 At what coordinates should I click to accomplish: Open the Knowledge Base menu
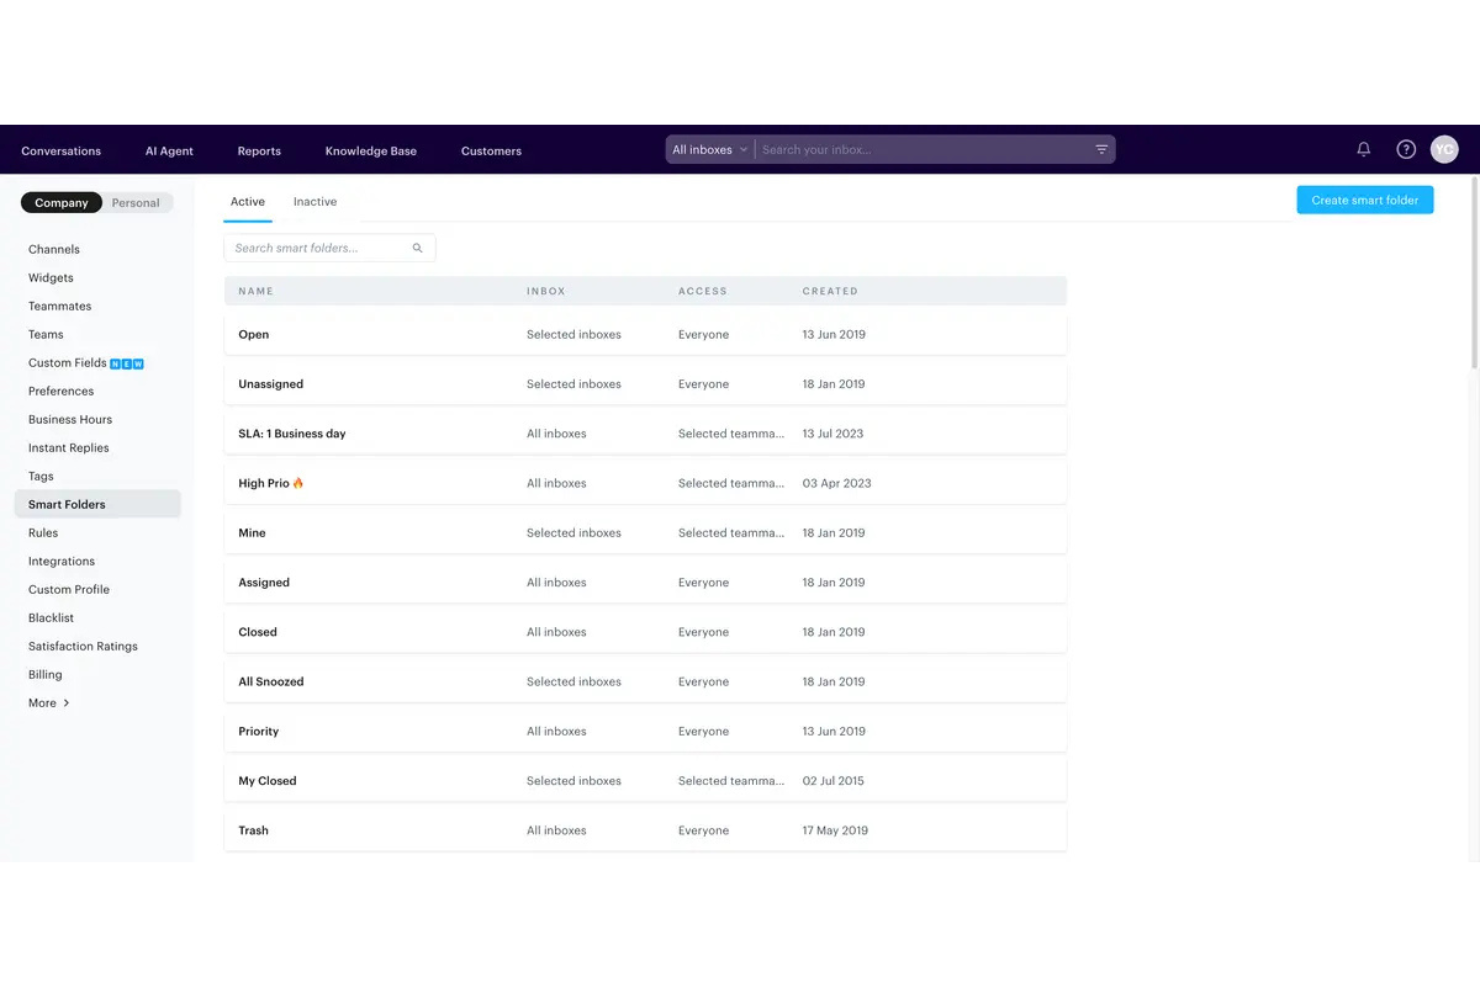(370, 150)
